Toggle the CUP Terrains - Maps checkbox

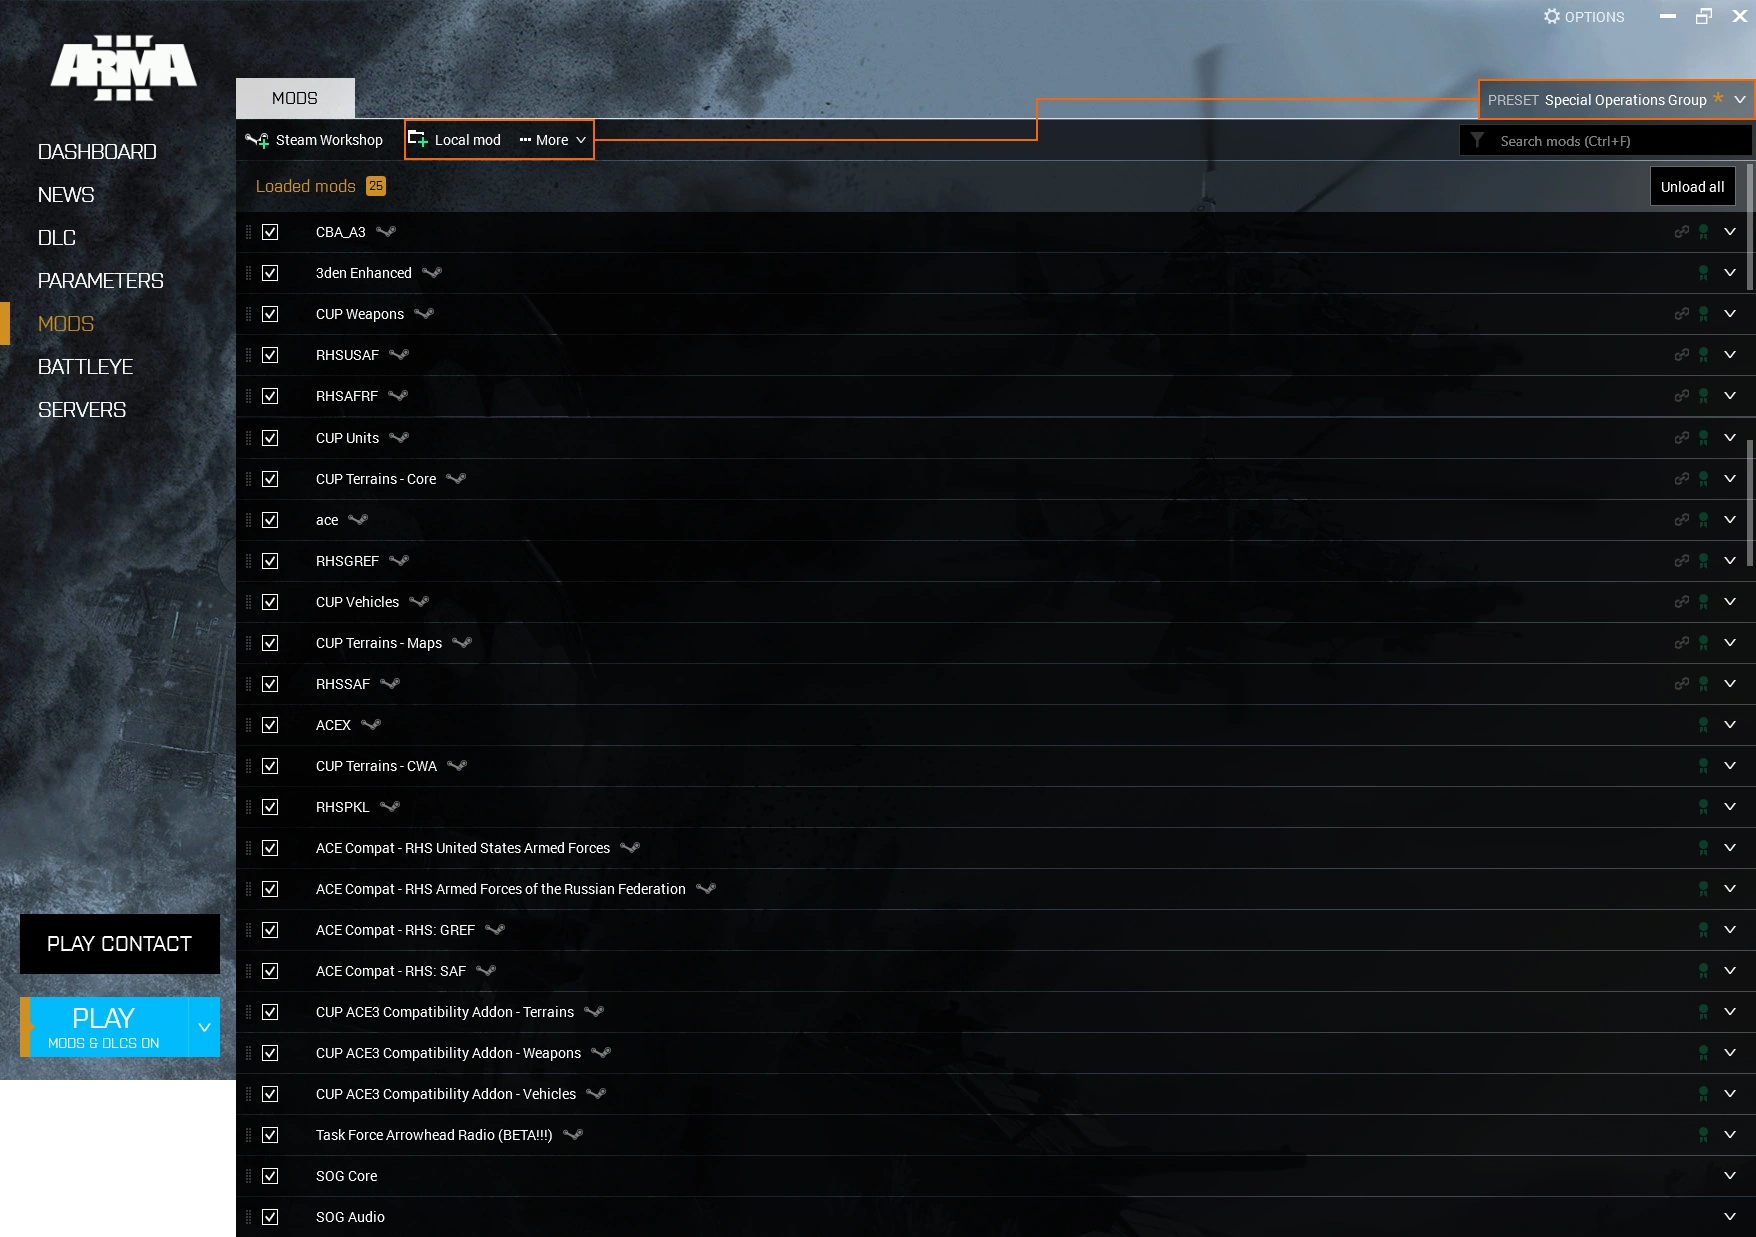tap(270, 643)
